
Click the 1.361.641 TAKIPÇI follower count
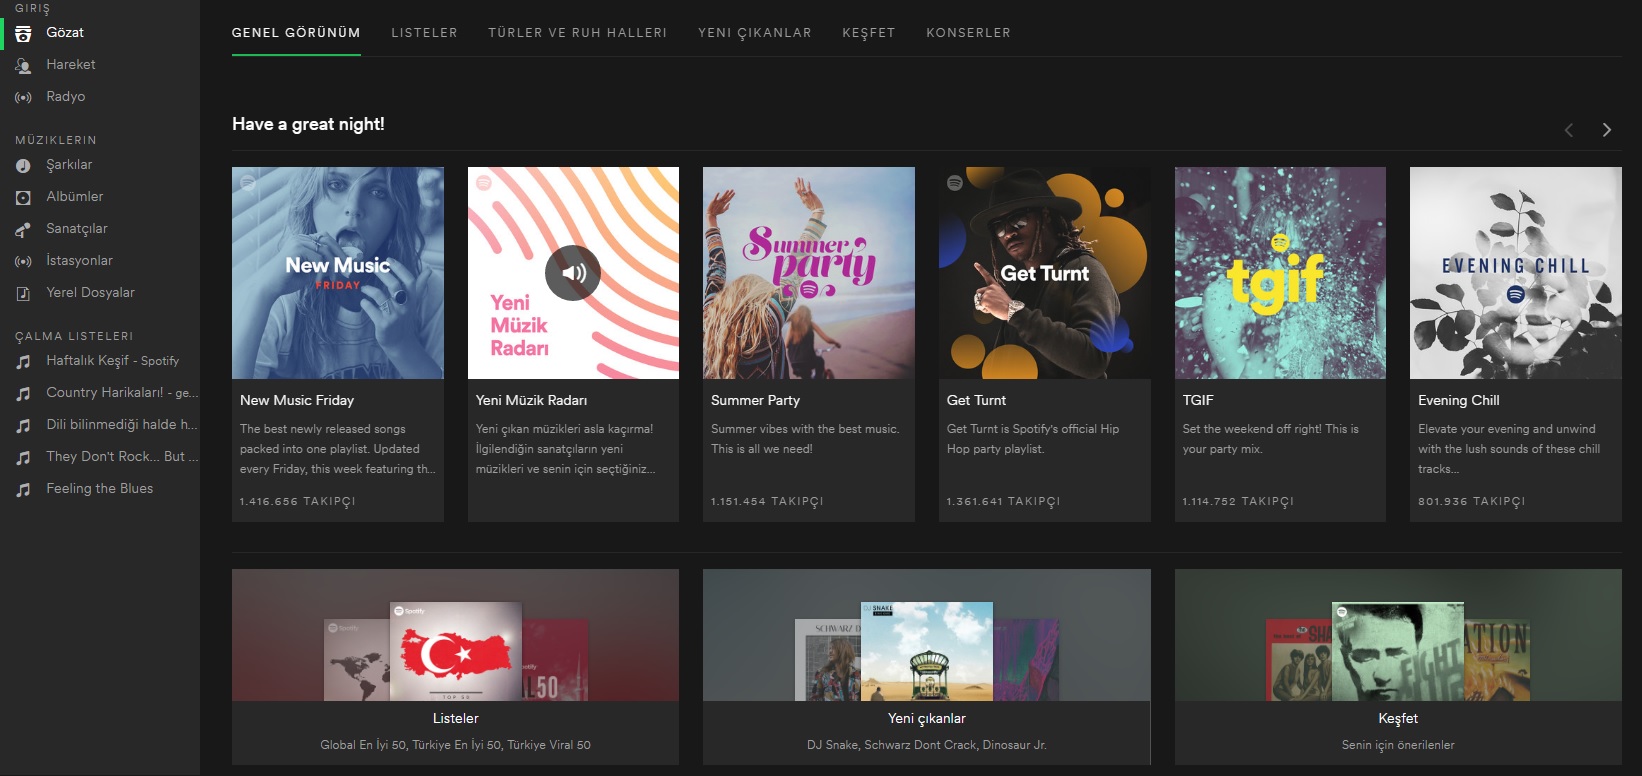pos(1003,501)
